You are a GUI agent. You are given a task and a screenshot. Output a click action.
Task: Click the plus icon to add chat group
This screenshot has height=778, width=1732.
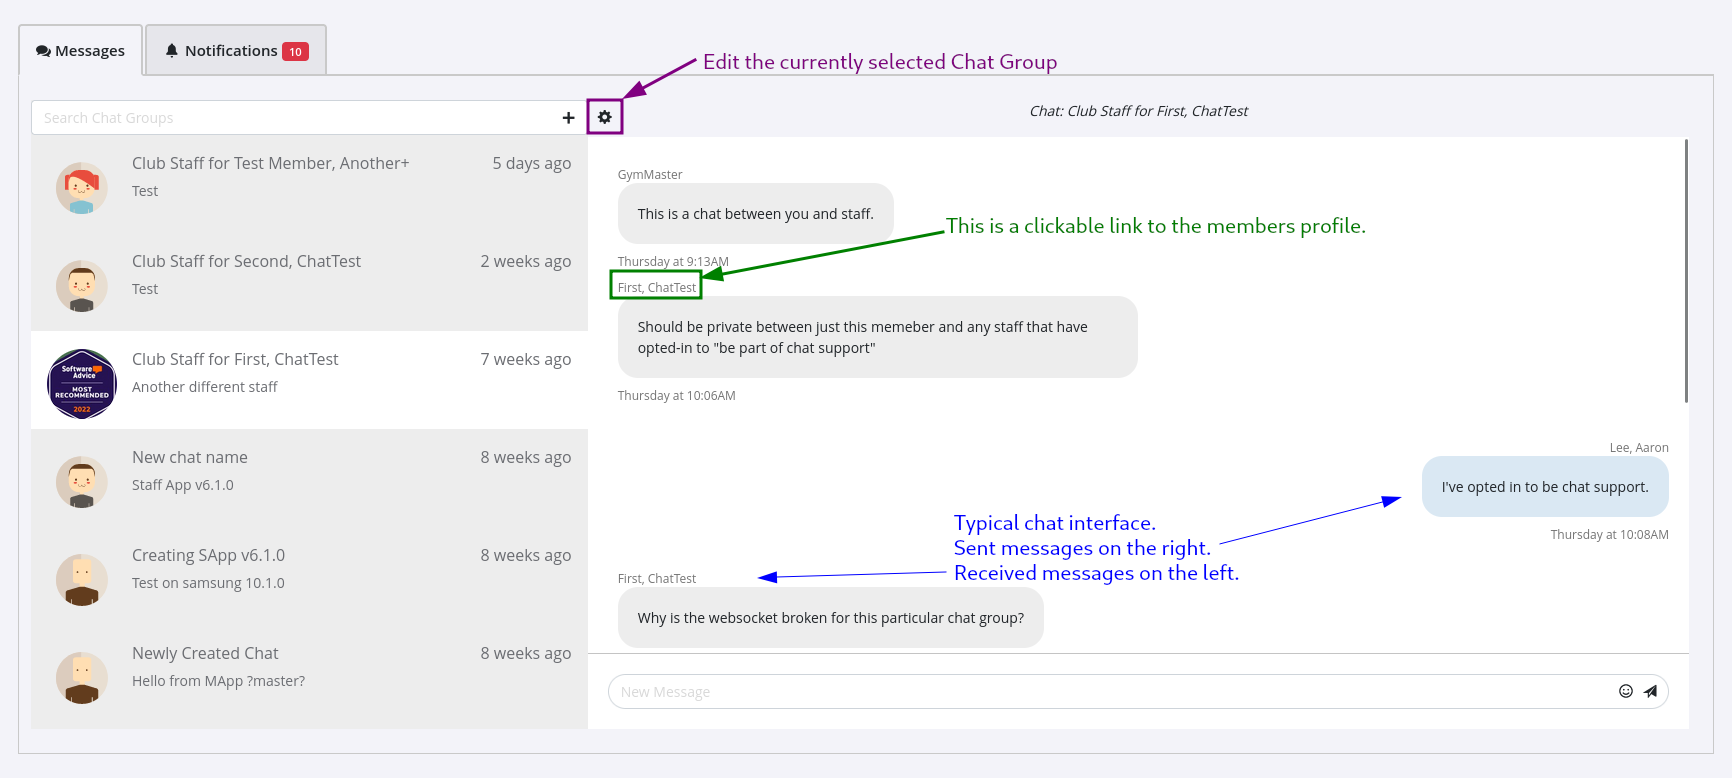568,118
